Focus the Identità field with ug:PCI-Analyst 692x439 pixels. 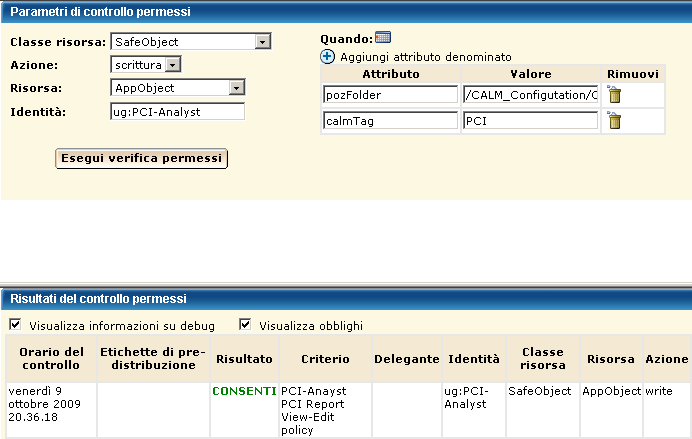(177, 112)
